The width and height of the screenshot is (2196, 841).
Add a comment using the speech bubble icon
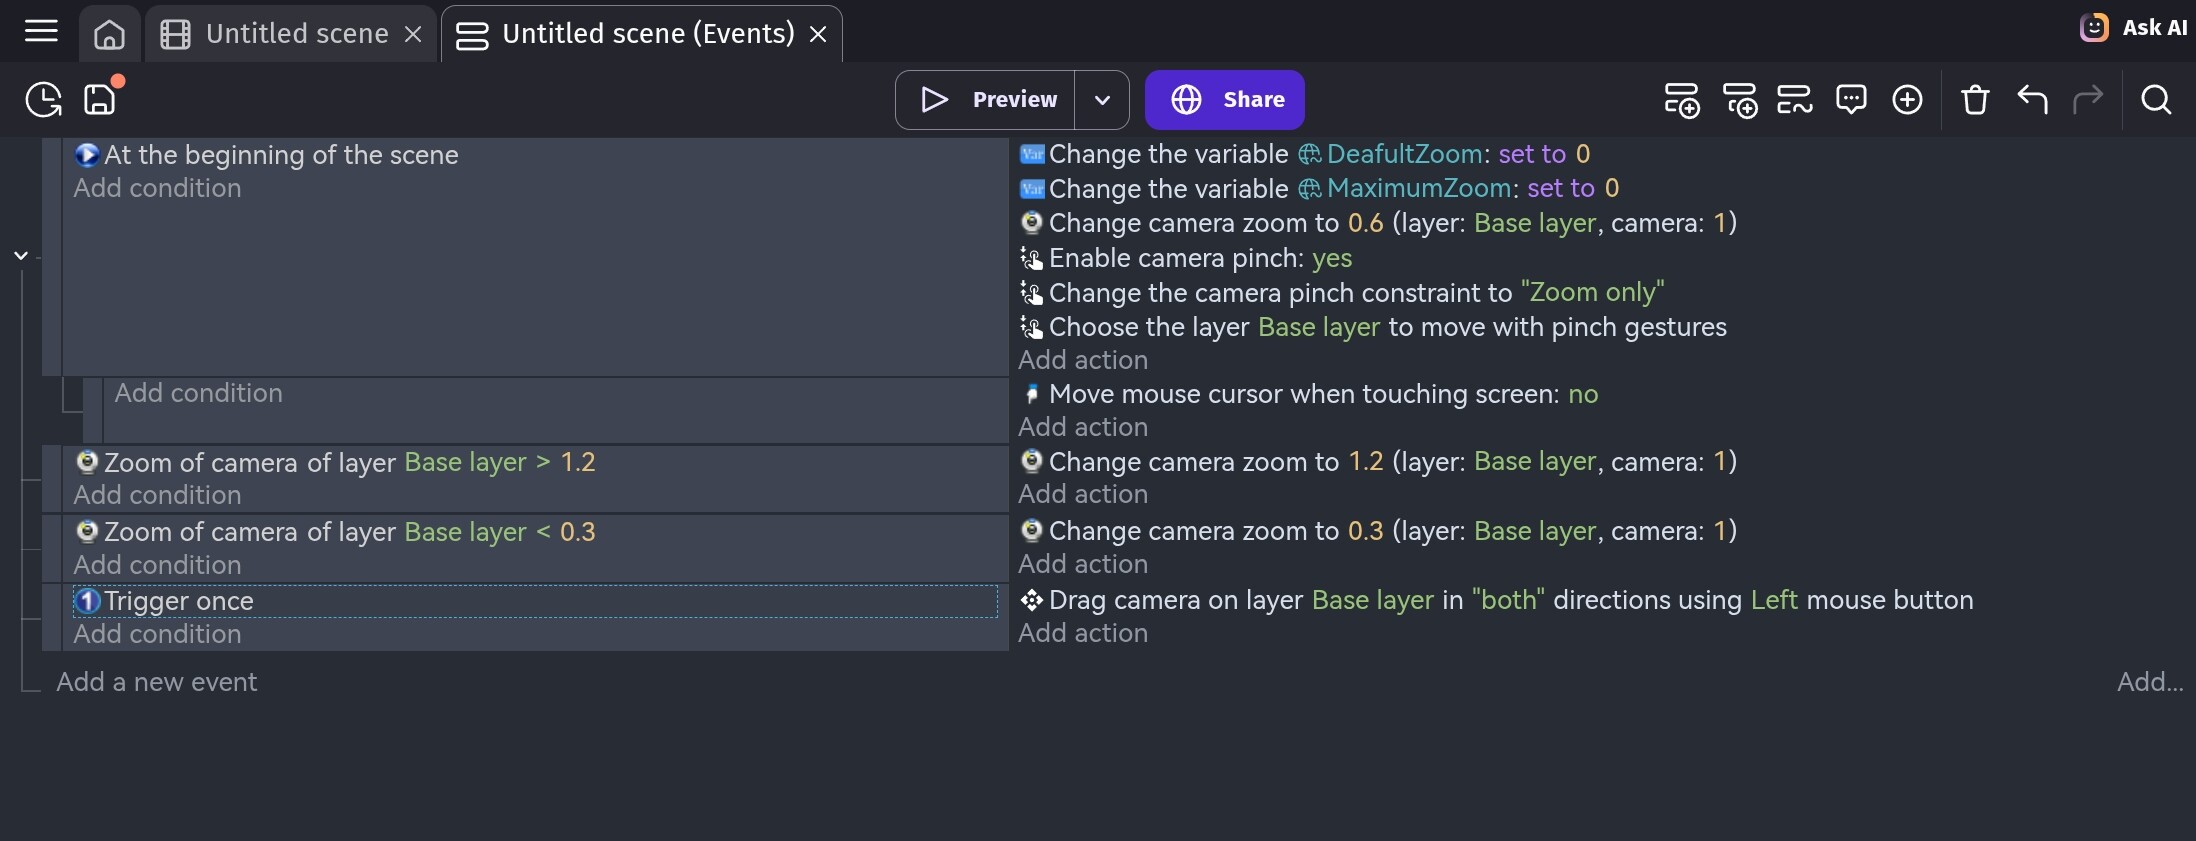click(x=1851, y=100)
